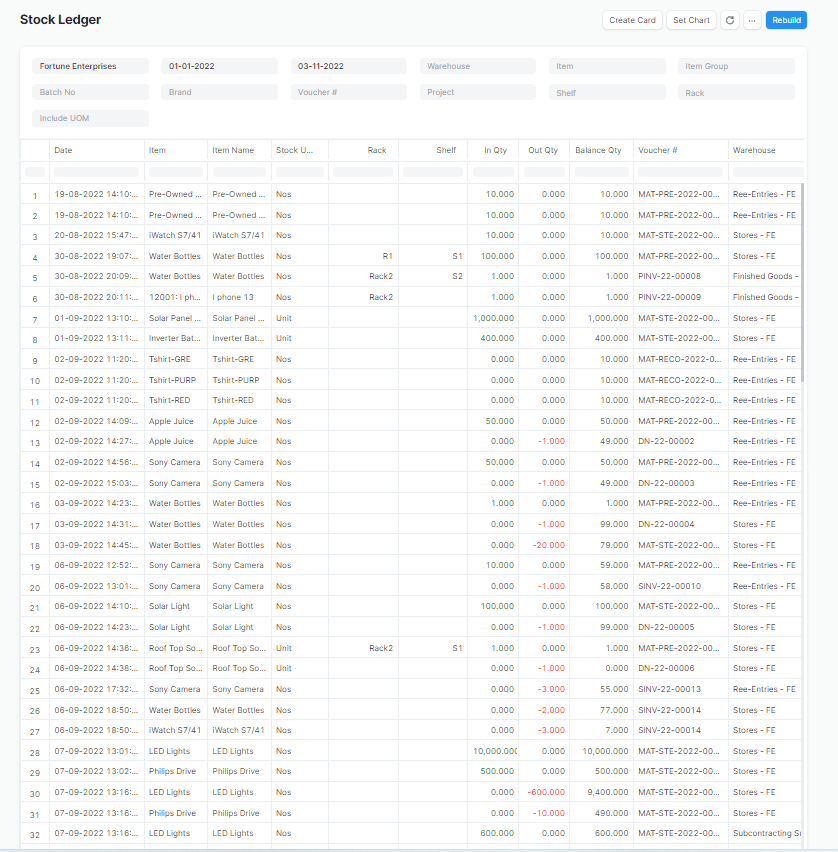Click the Fortune Enterprises company field
Image resolution: width=838 pixels, height=852 pixels.
coord(90,66)
